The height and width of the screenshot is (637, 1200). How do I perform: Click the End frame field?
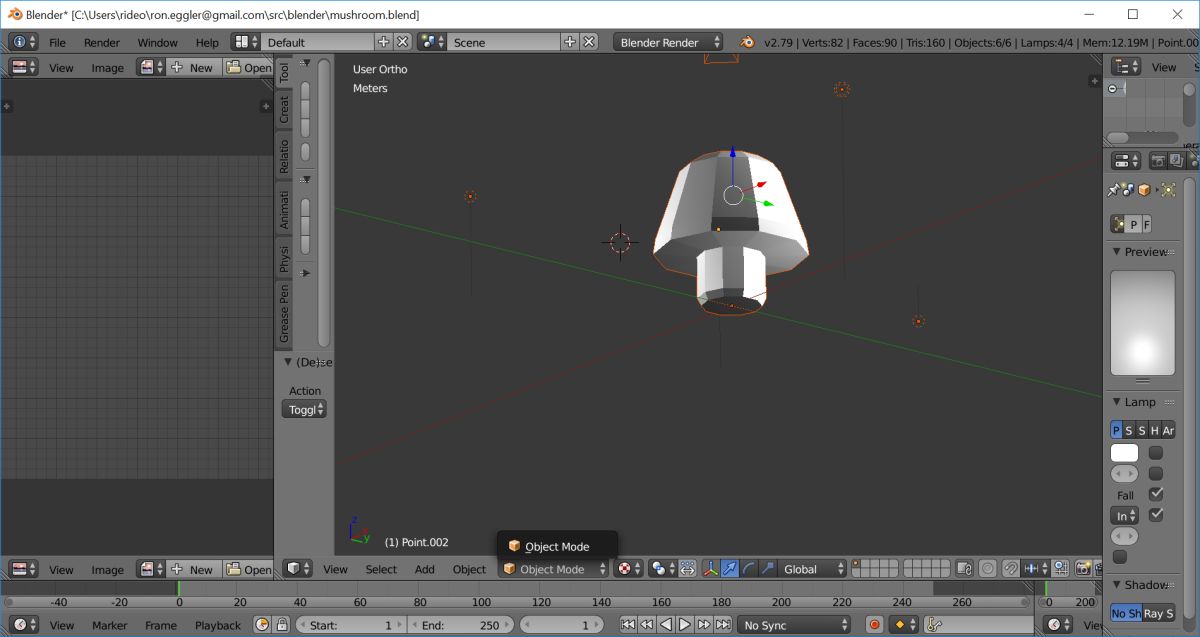pos(460,625)
